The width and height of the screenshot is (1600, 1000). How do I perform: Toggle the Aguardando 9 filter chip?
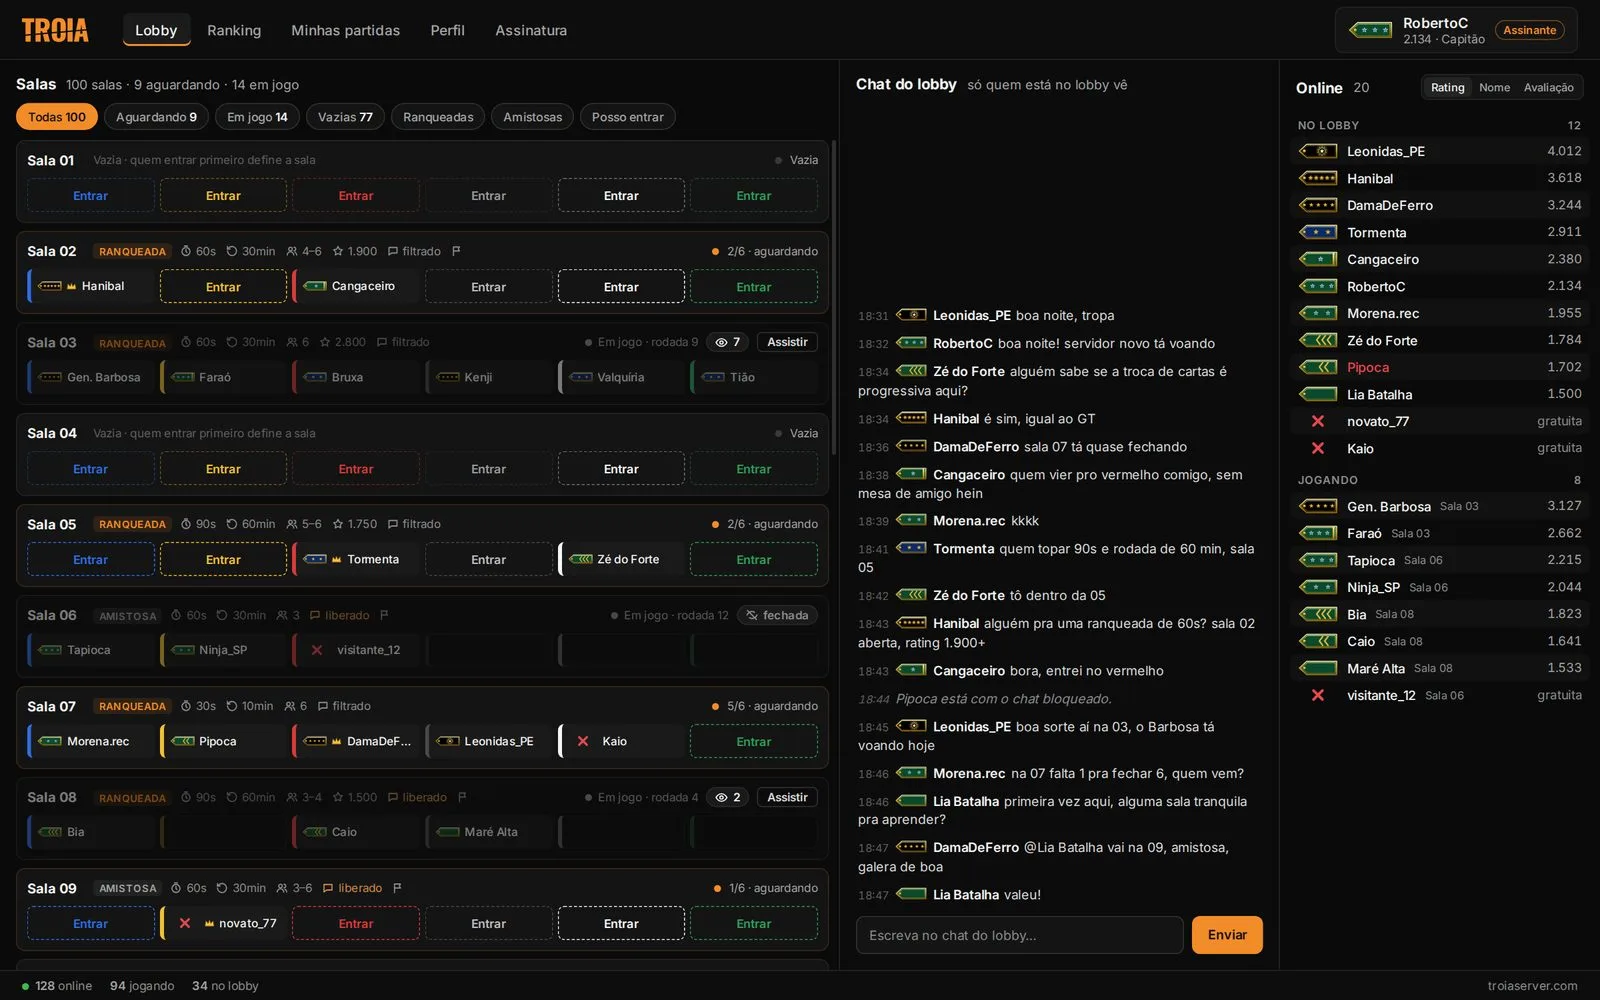tap(156, 117)
